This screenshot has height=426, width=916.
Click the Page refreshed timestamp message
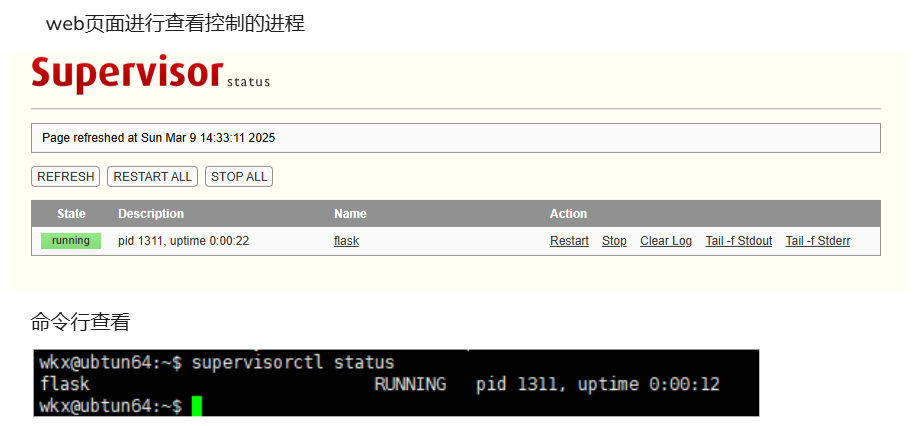(x=158, y=138)
